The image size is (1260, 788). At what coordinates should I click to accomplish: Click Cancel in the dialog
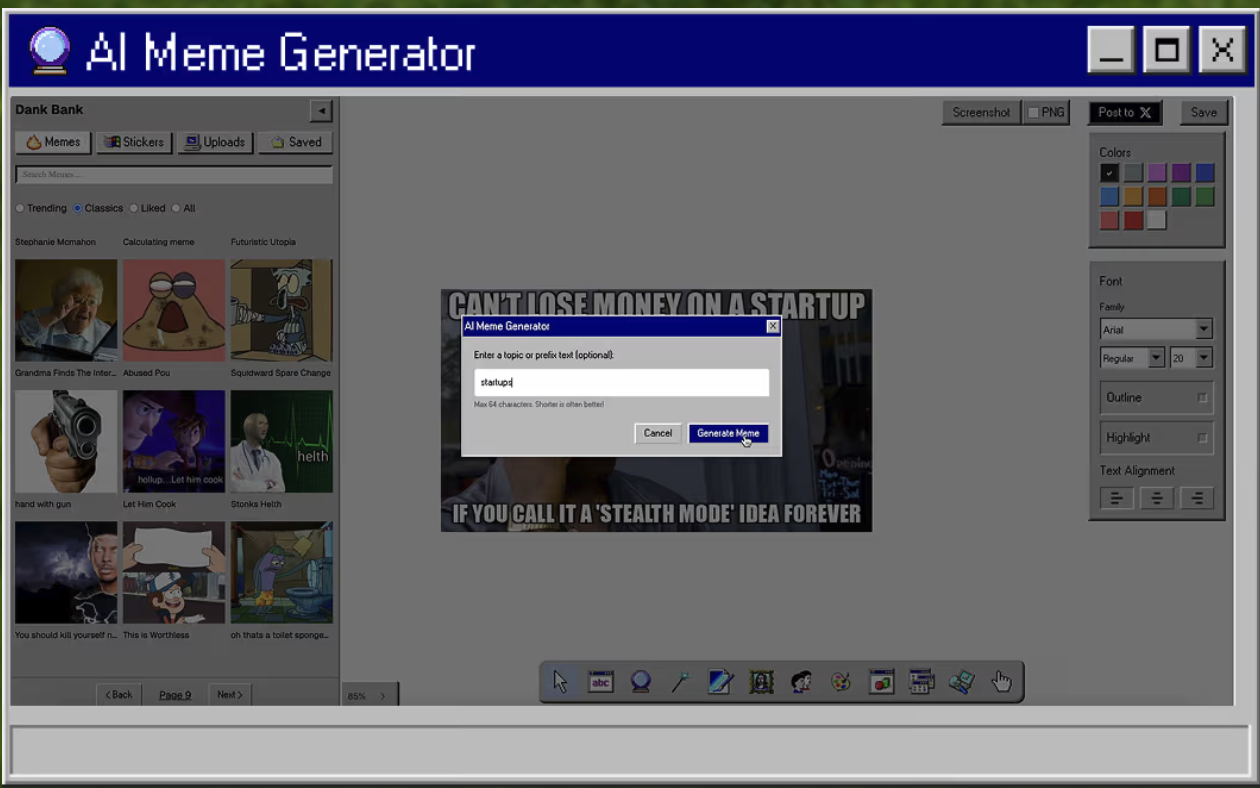(x=658, y=433)
